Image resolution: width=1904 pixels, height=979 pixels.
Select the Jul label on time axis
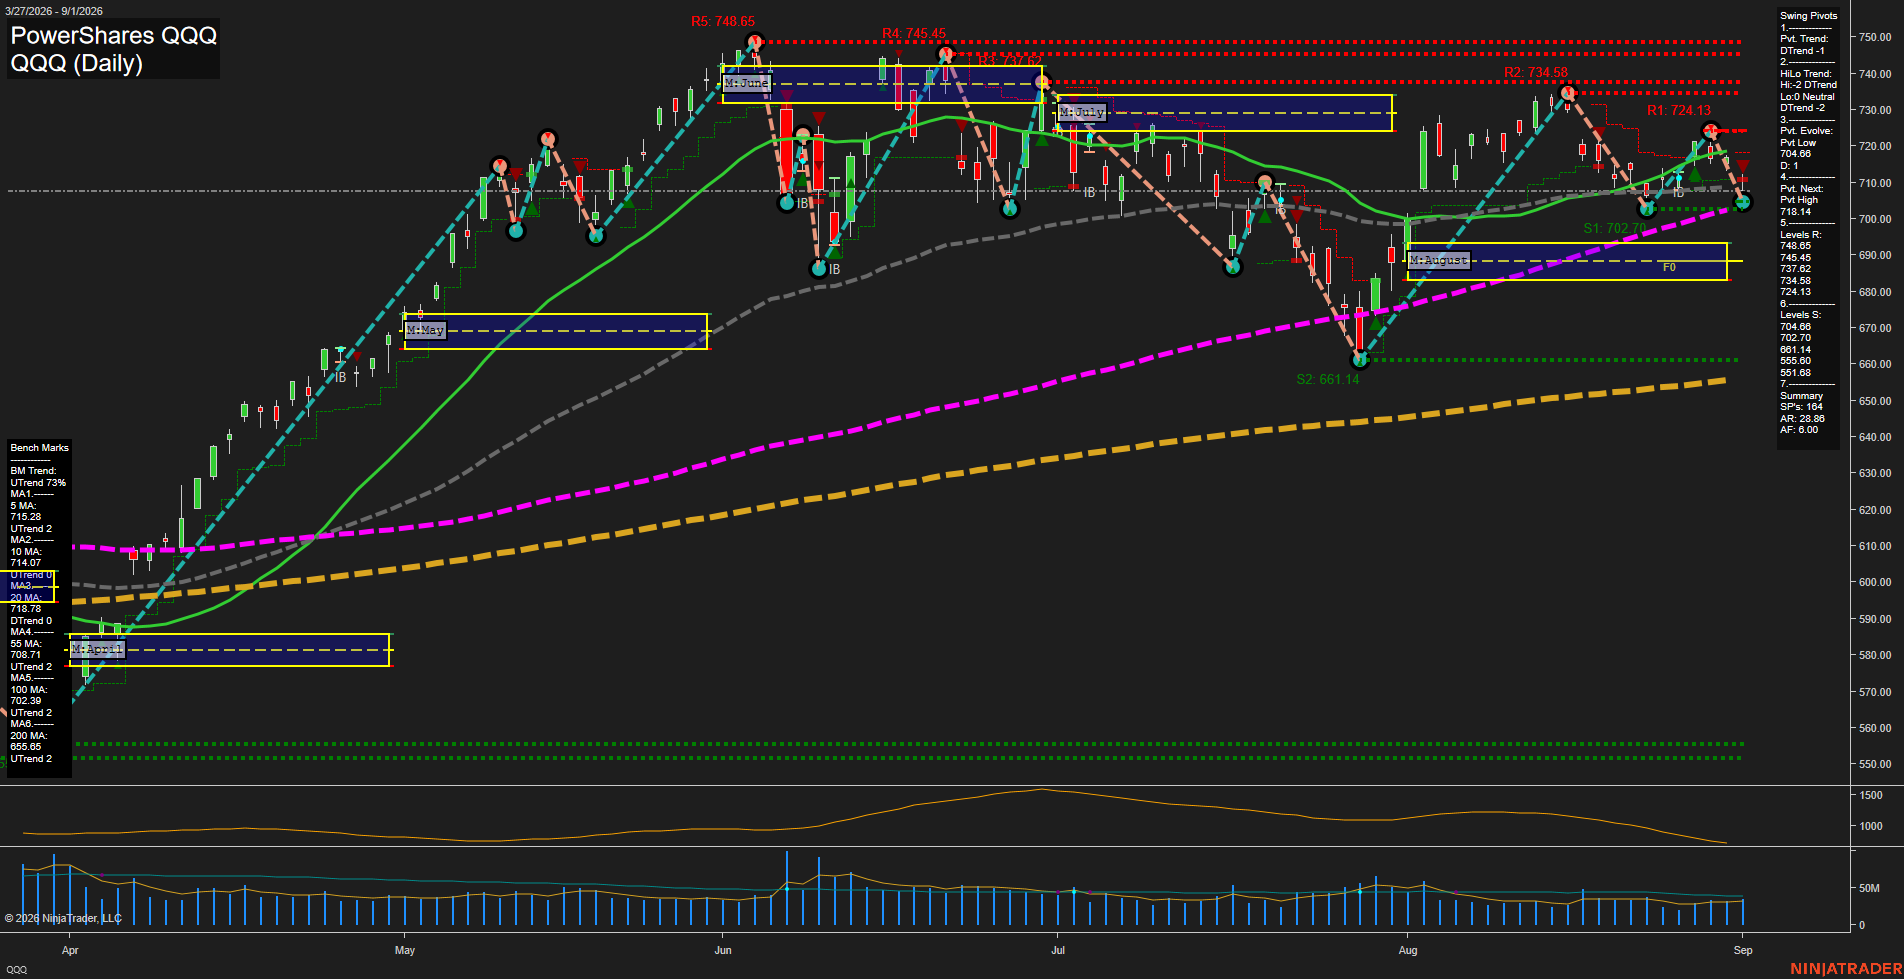click(1058, 950)
